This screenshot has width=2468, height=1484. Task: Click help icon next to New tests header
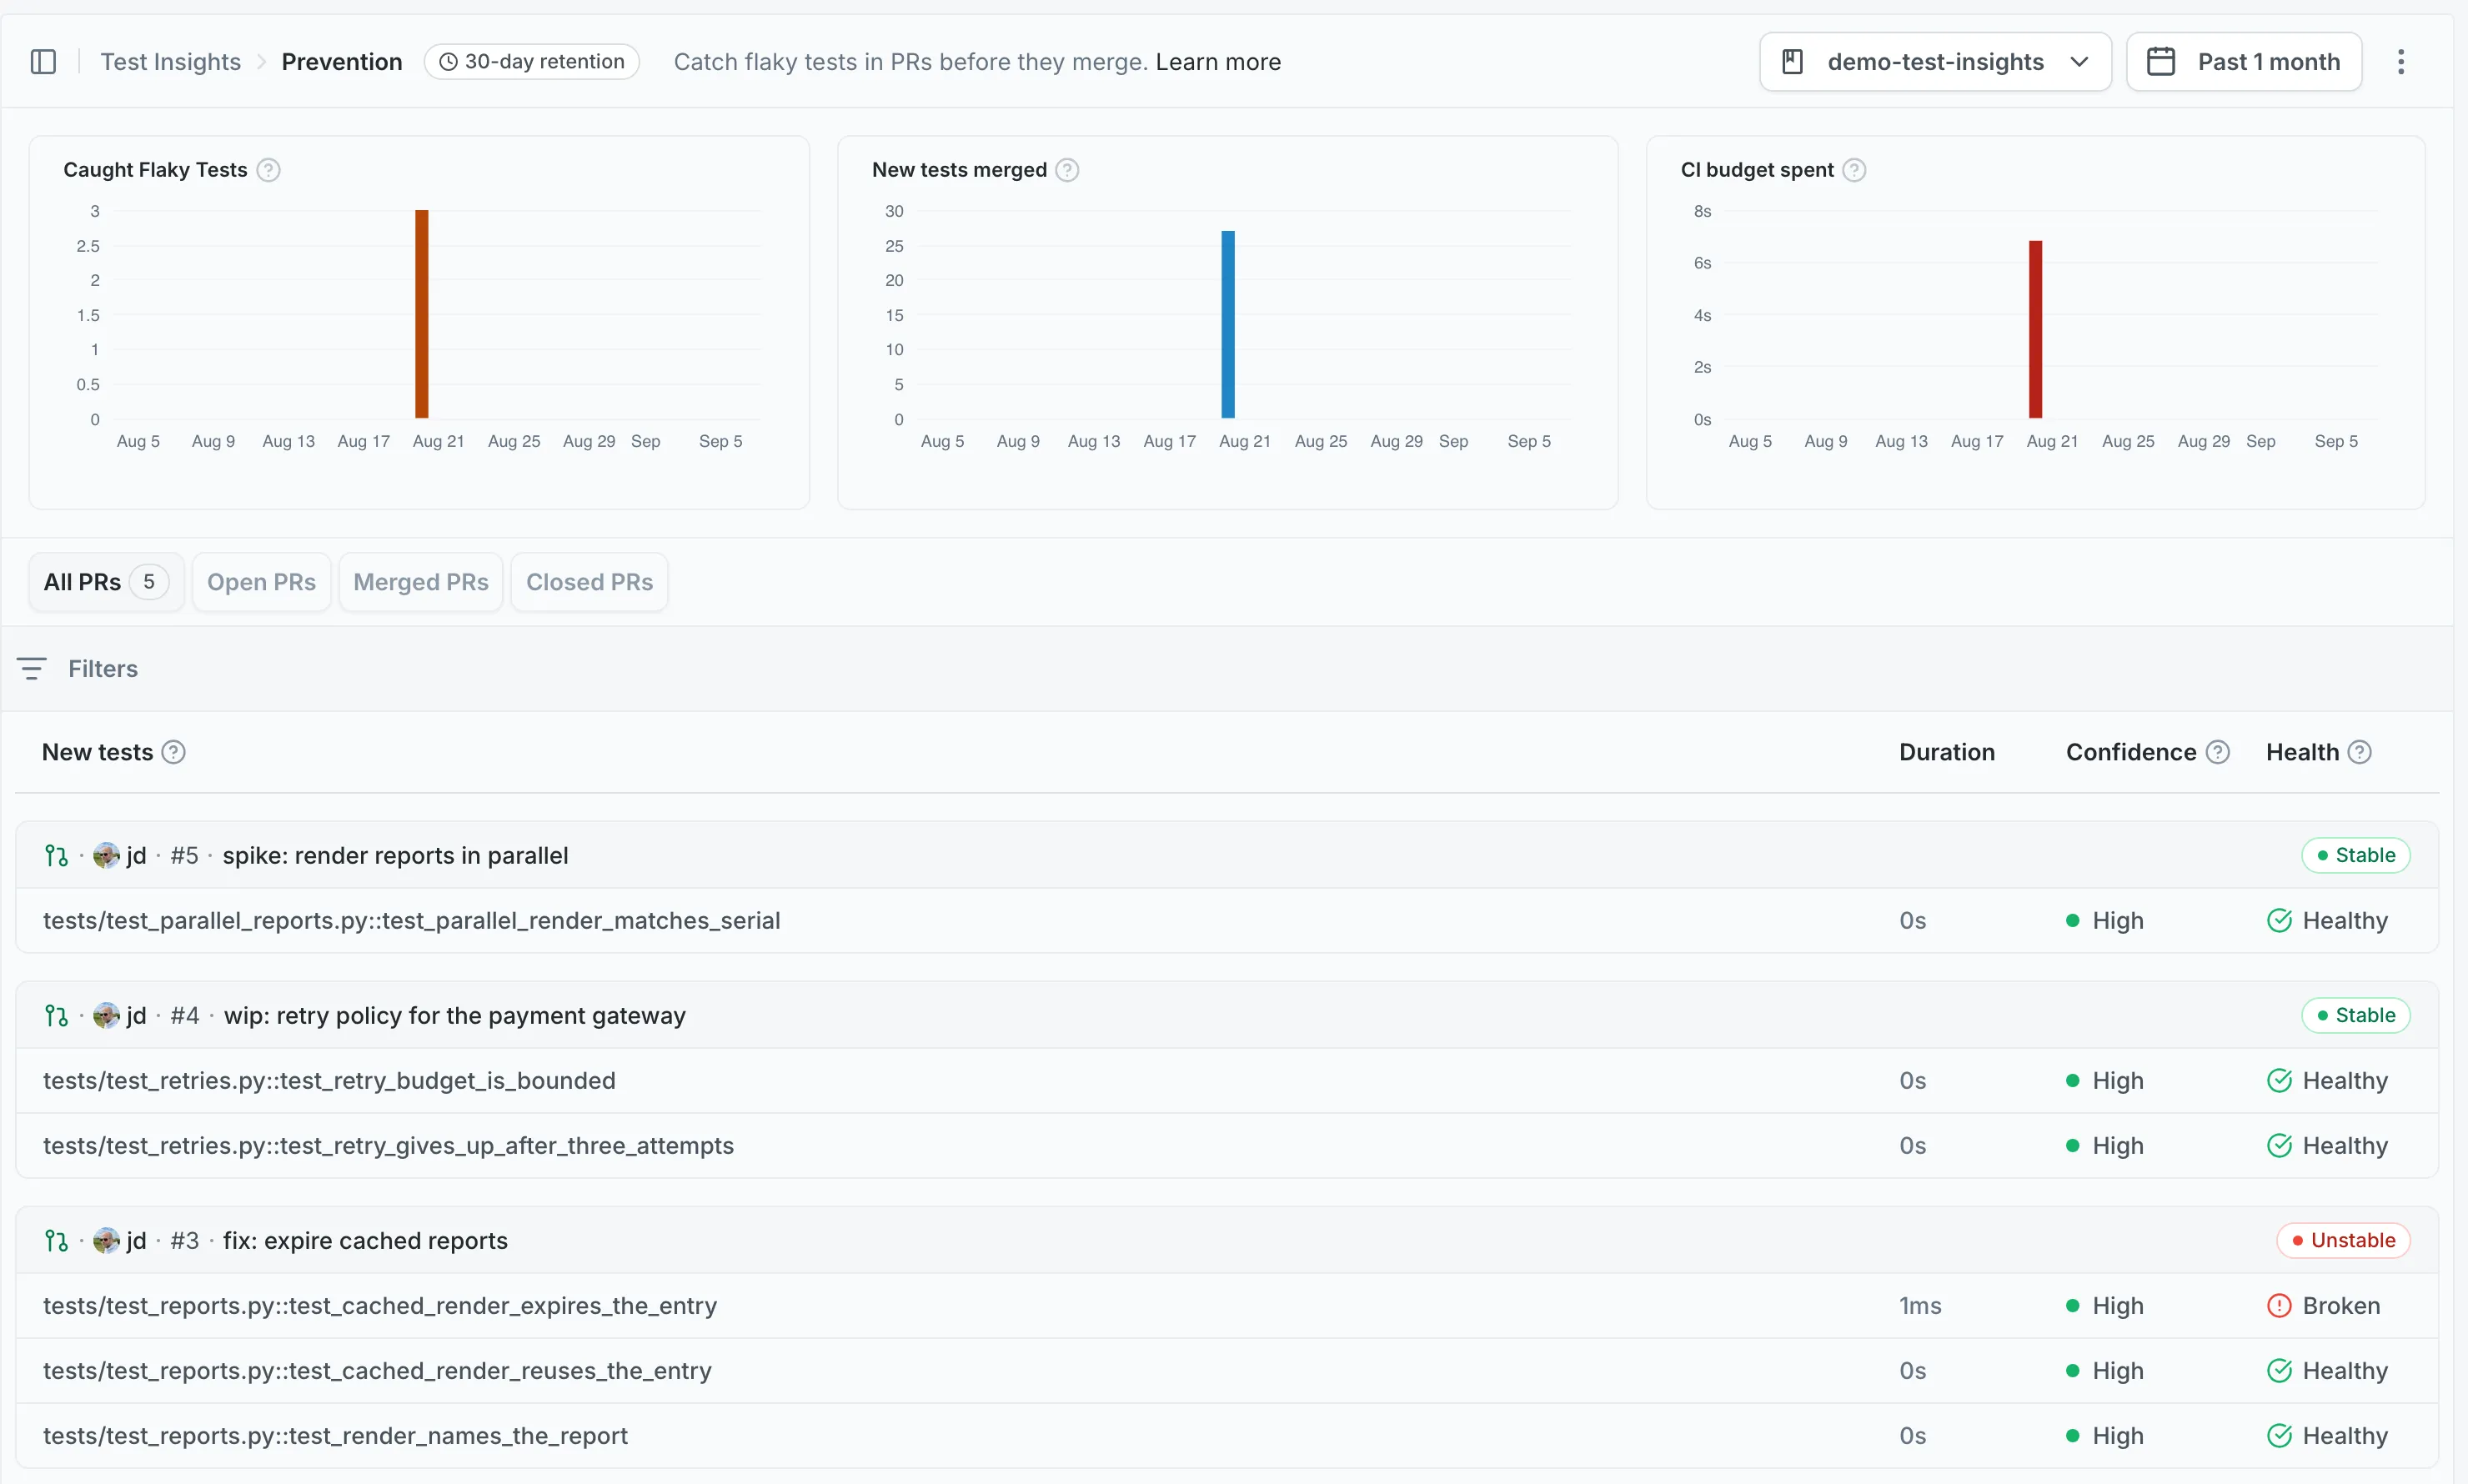coord(173,752)
